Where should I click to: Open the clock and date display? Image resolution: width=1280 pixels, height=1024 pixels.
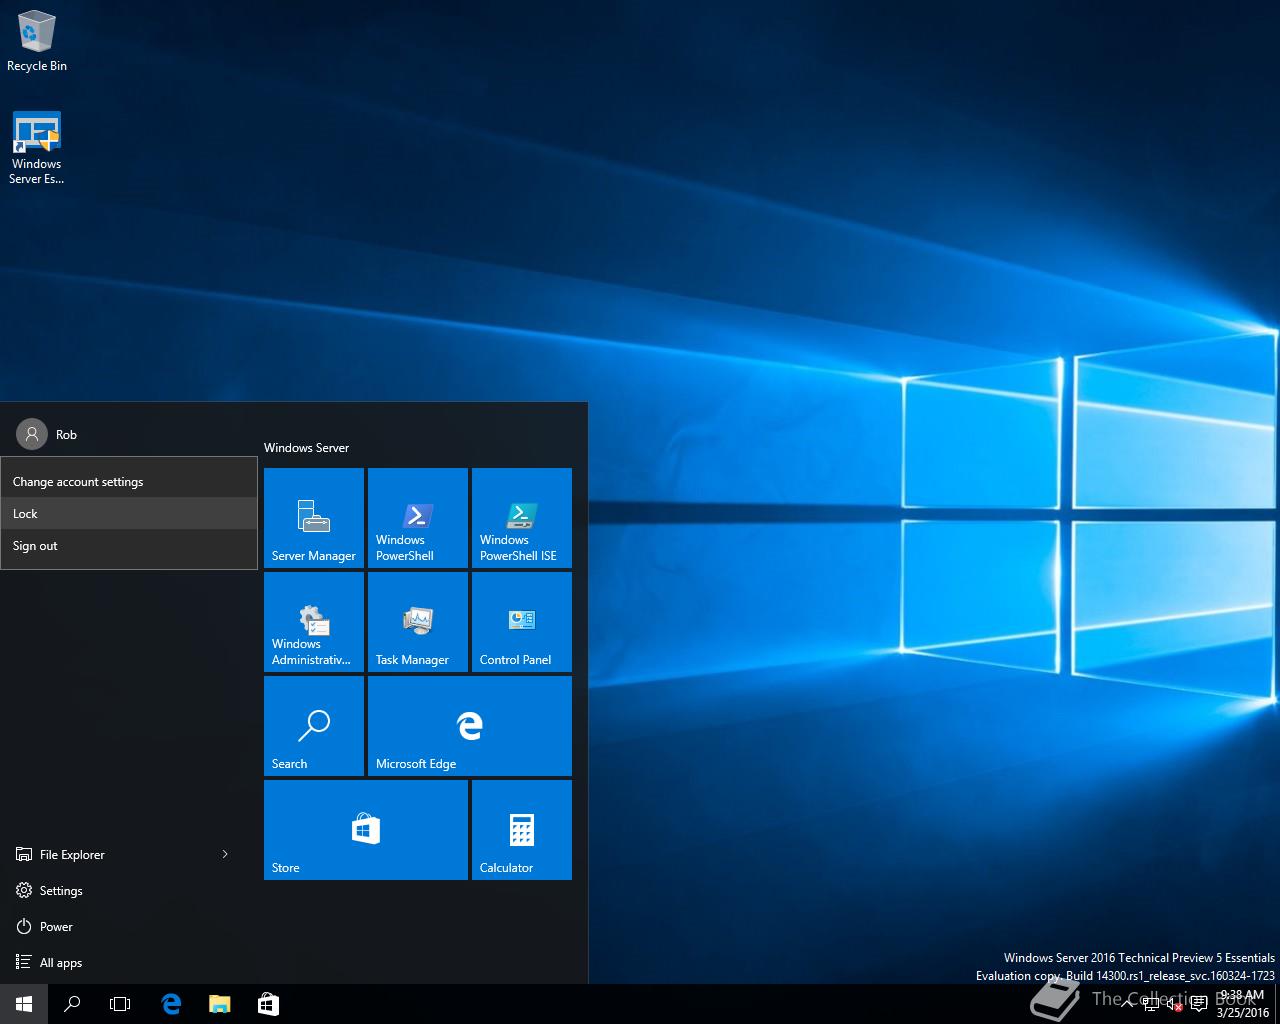pos(1241,1004)
